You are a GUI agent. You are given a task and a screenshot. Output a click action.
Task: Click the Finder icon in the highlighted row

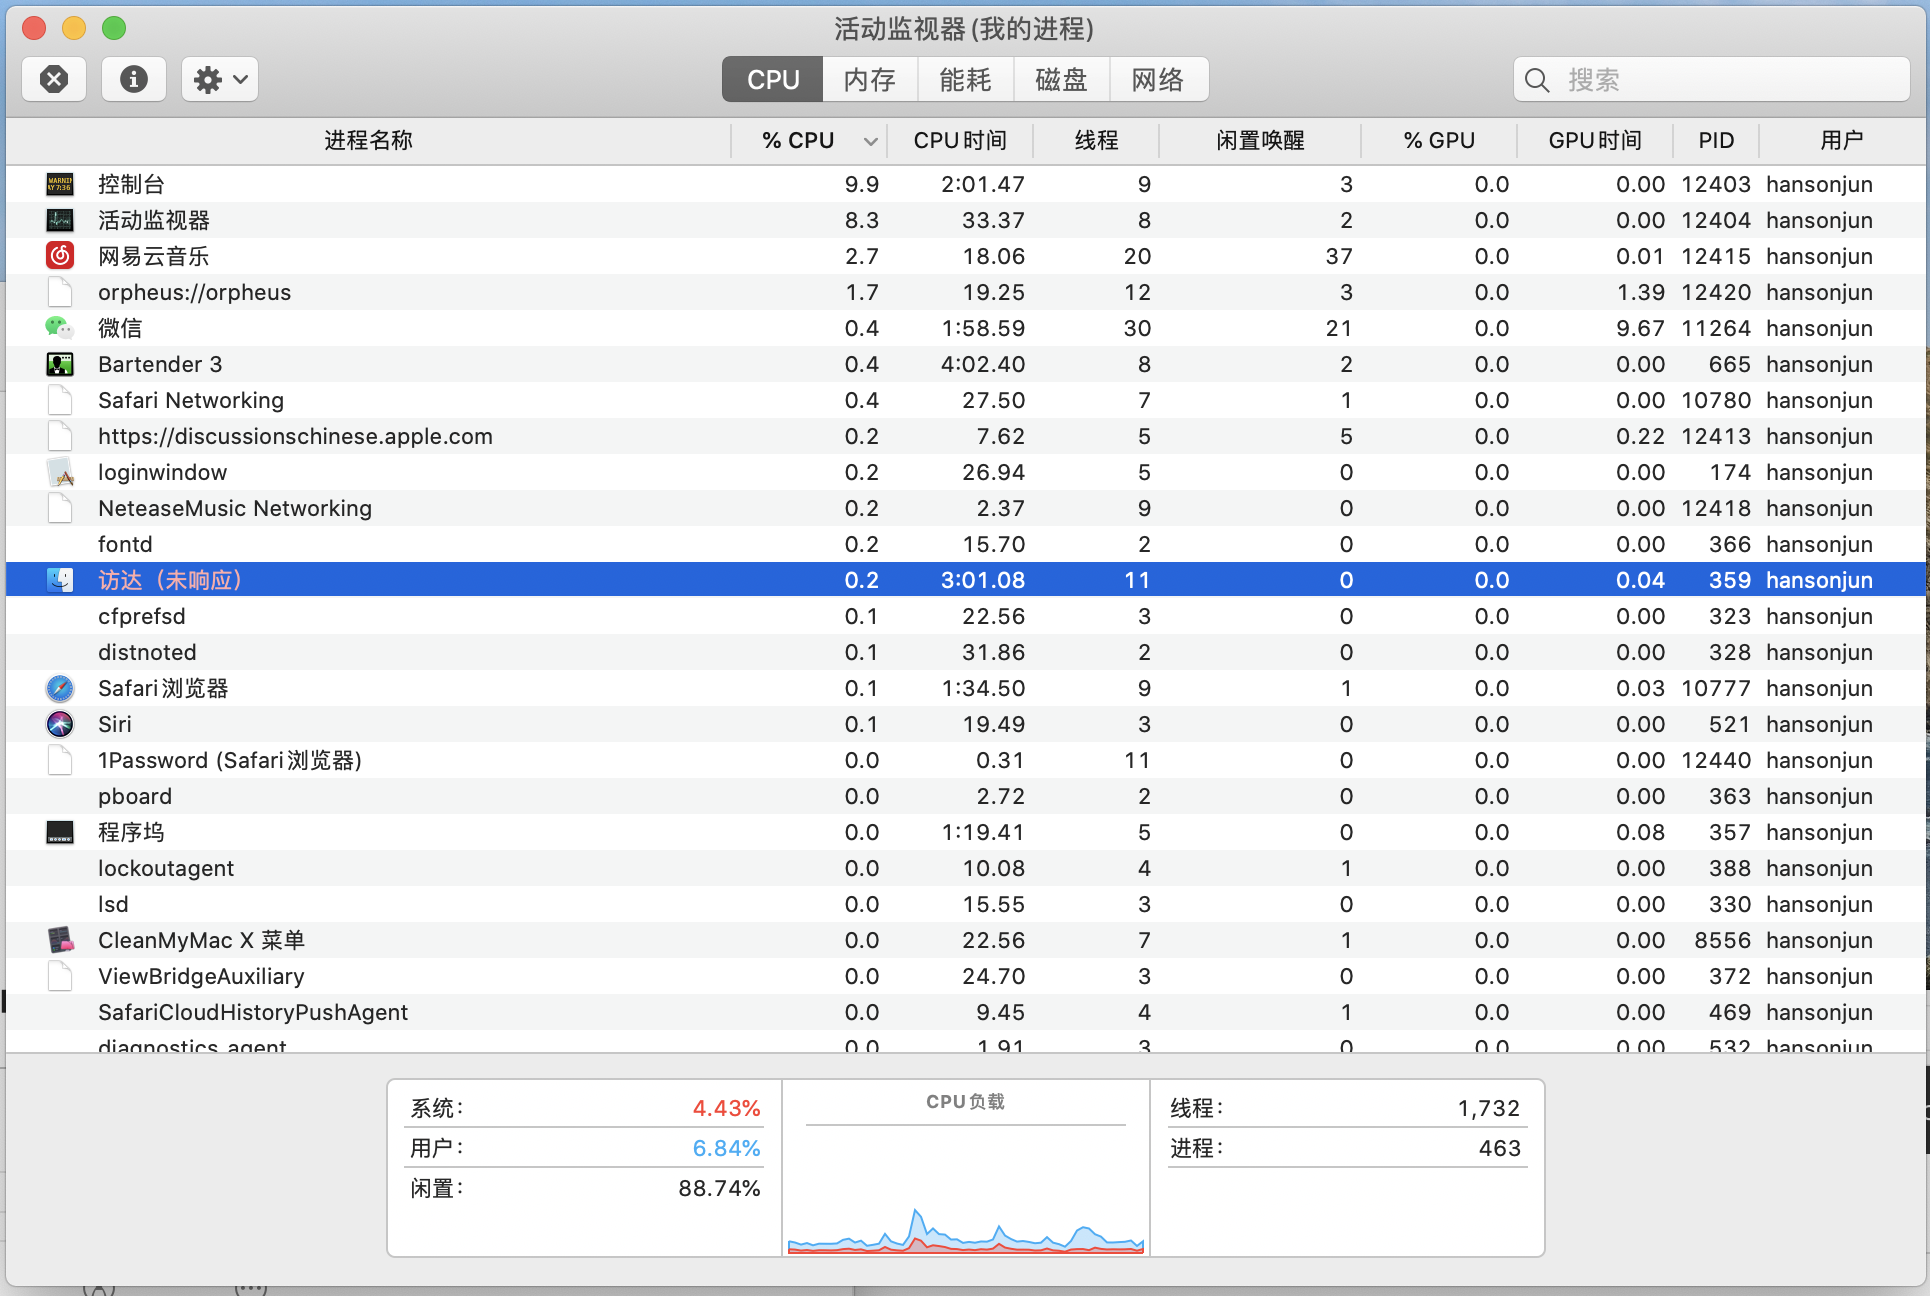60,580
